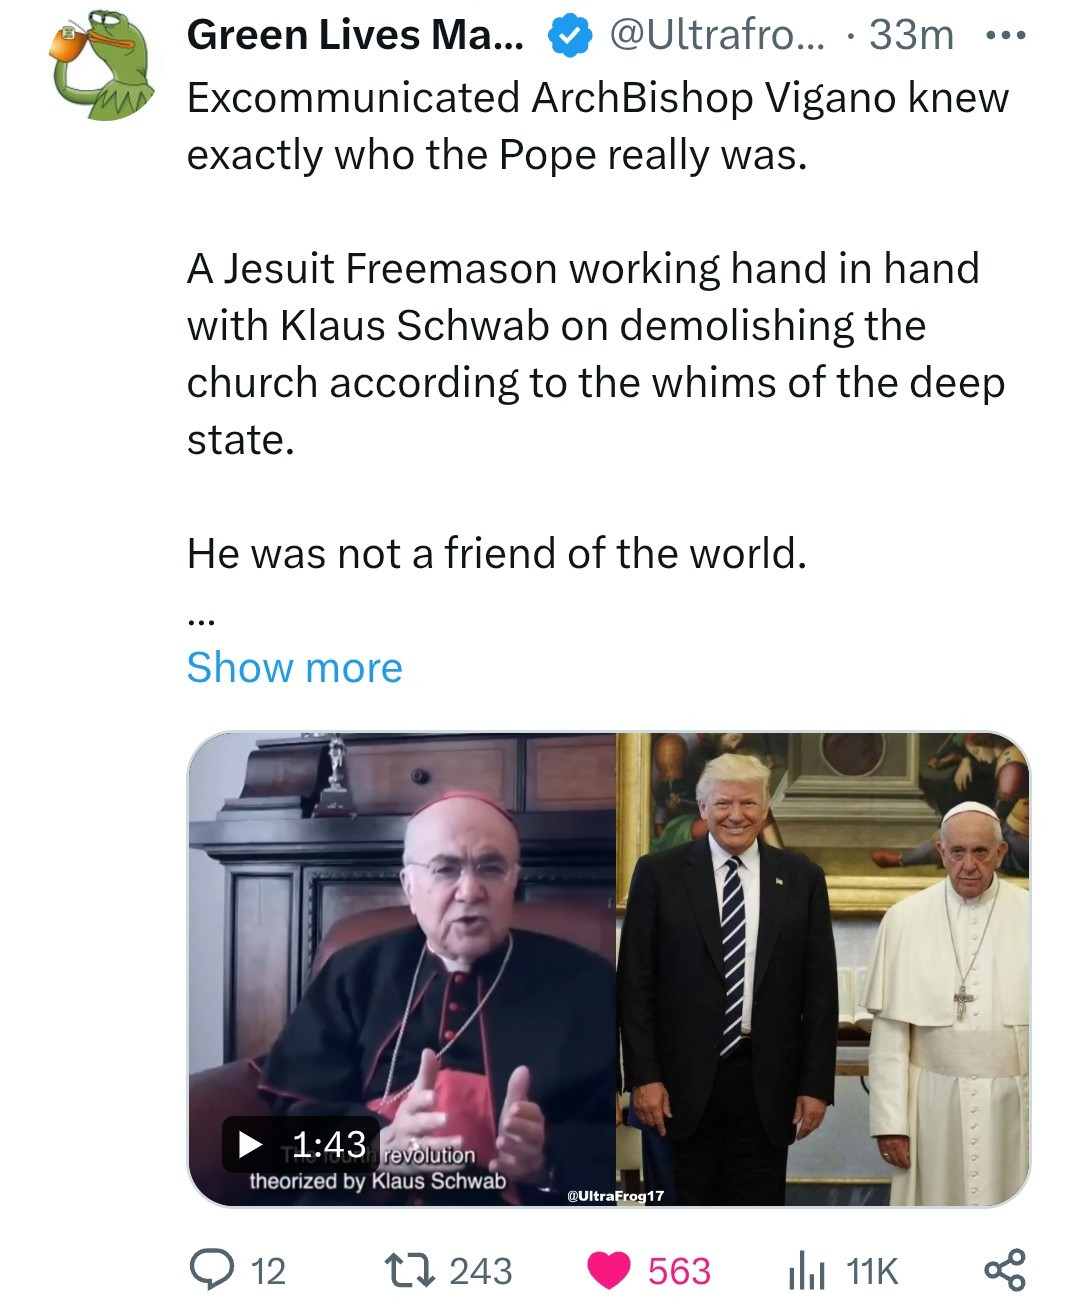Open the Green Lives Ma... display name
This screenshot has height=1306, width=1080.
coord(355,36)
